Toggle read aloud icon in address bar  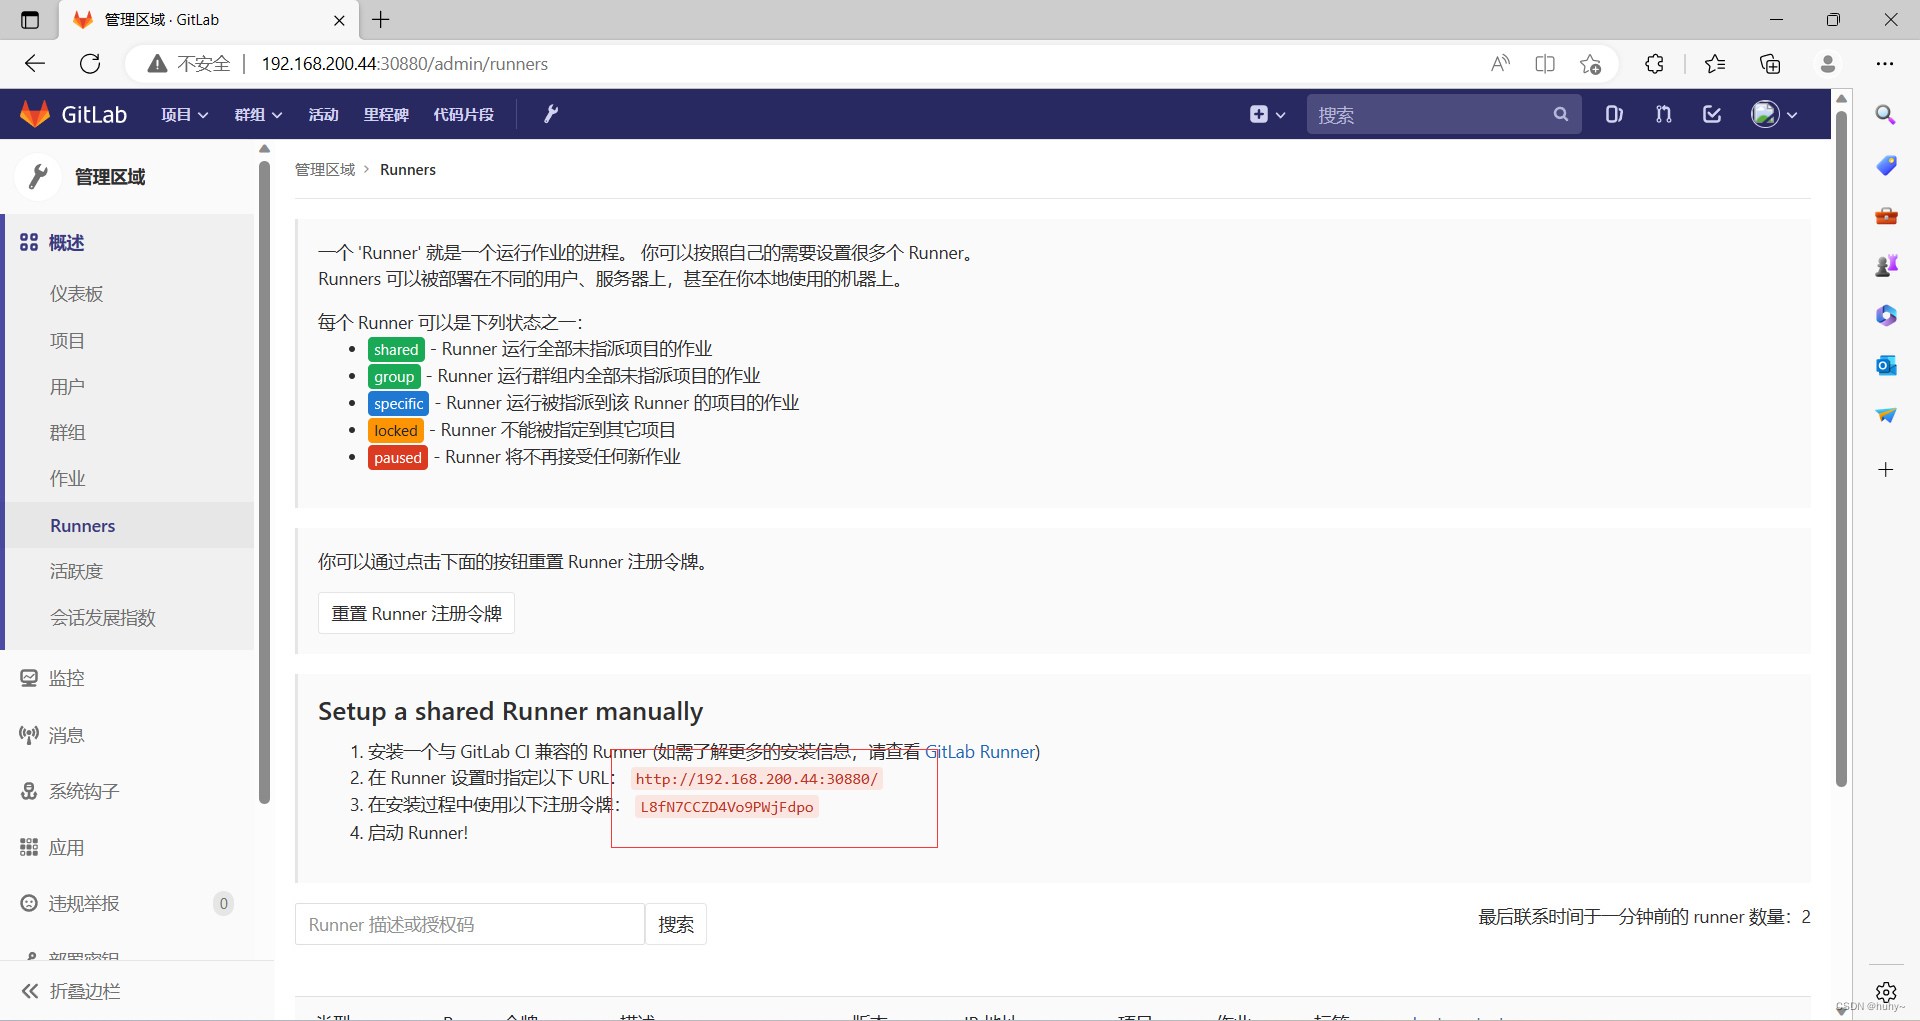point(1500,64)
